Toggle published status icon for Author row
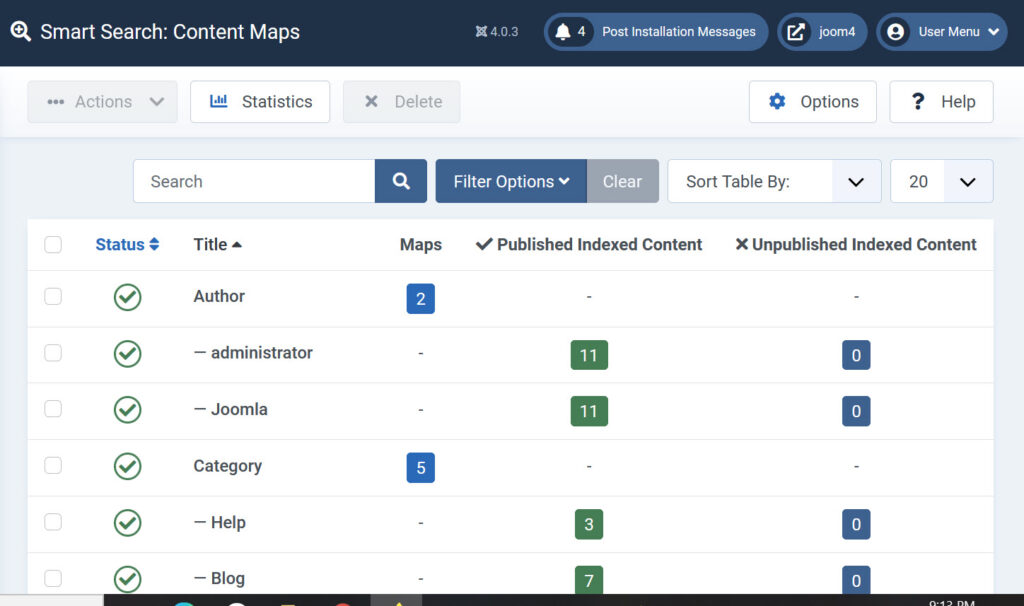1024x606 pixels. click(x=127, y=297)
